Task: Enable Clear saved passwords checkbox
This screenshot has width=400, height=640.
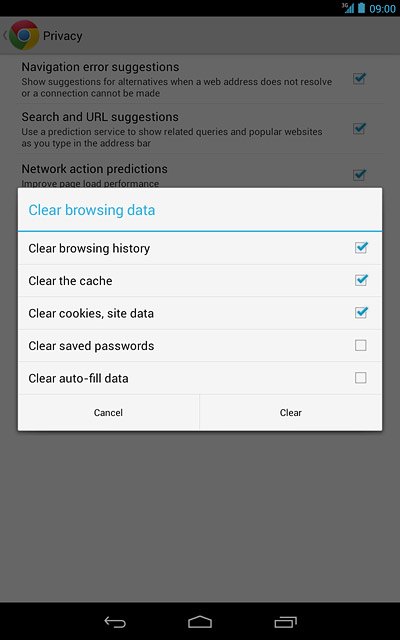Action: [x=361, y=346]
